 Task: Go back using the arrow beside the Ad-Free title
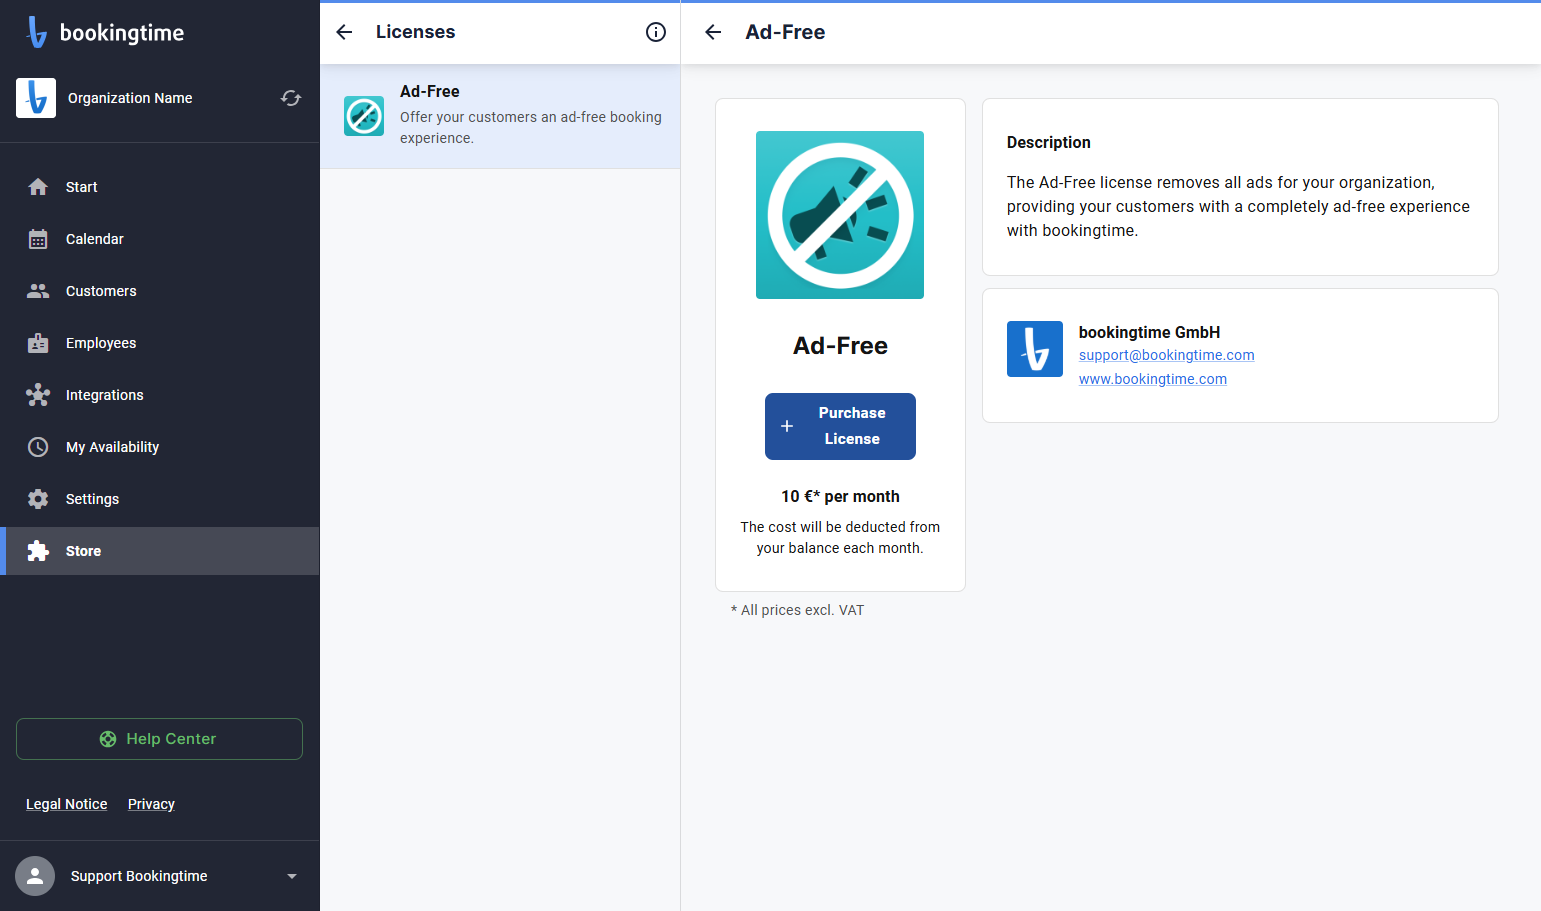click(x=713, y=32)
